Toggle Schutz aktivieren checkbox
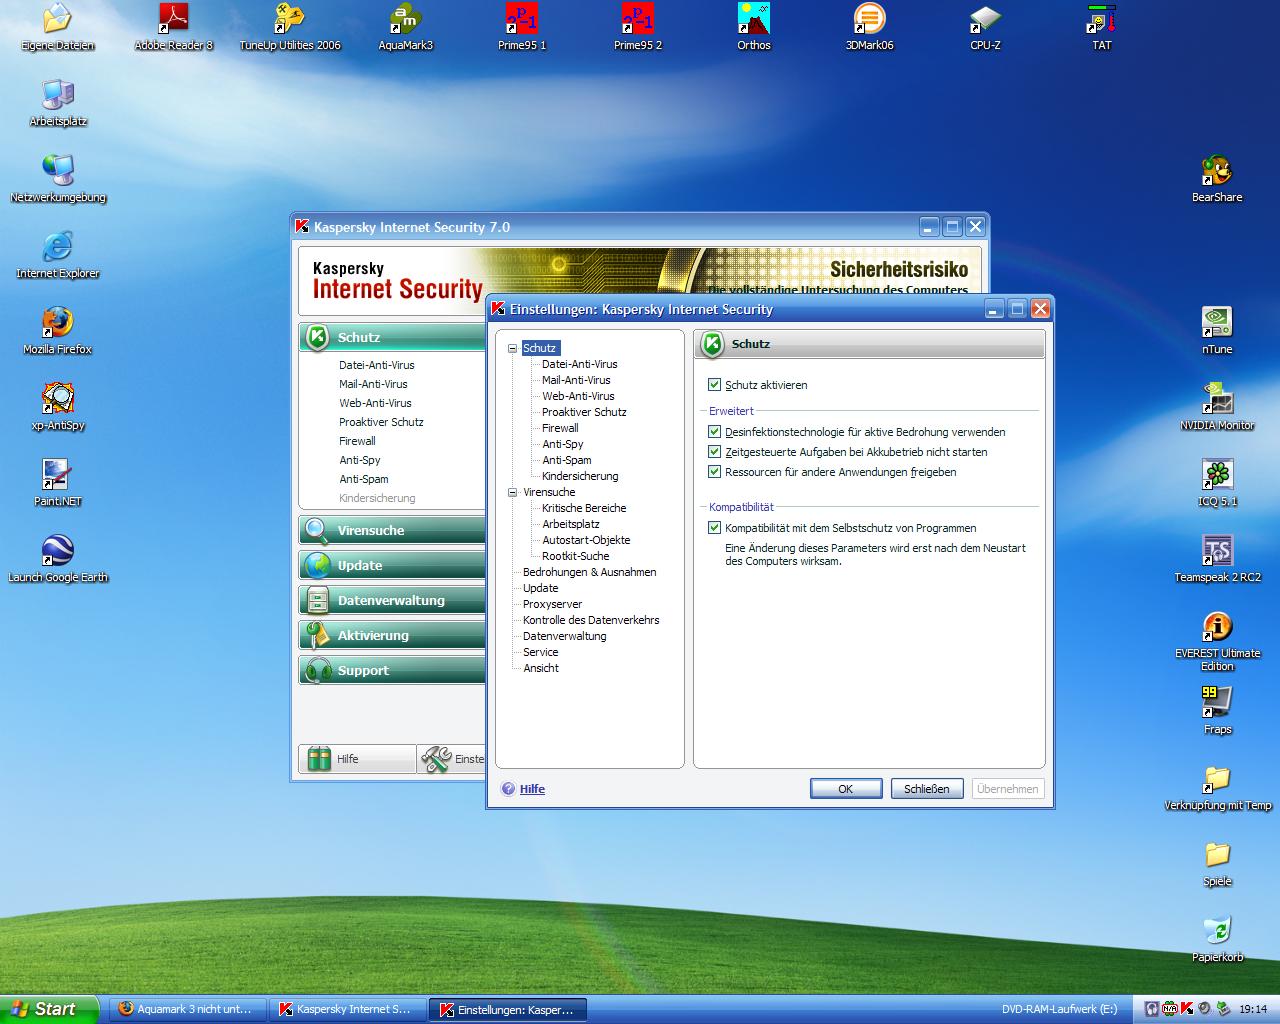Image resolution: width=1280 pixels, height=1024 pixels. 714,384
